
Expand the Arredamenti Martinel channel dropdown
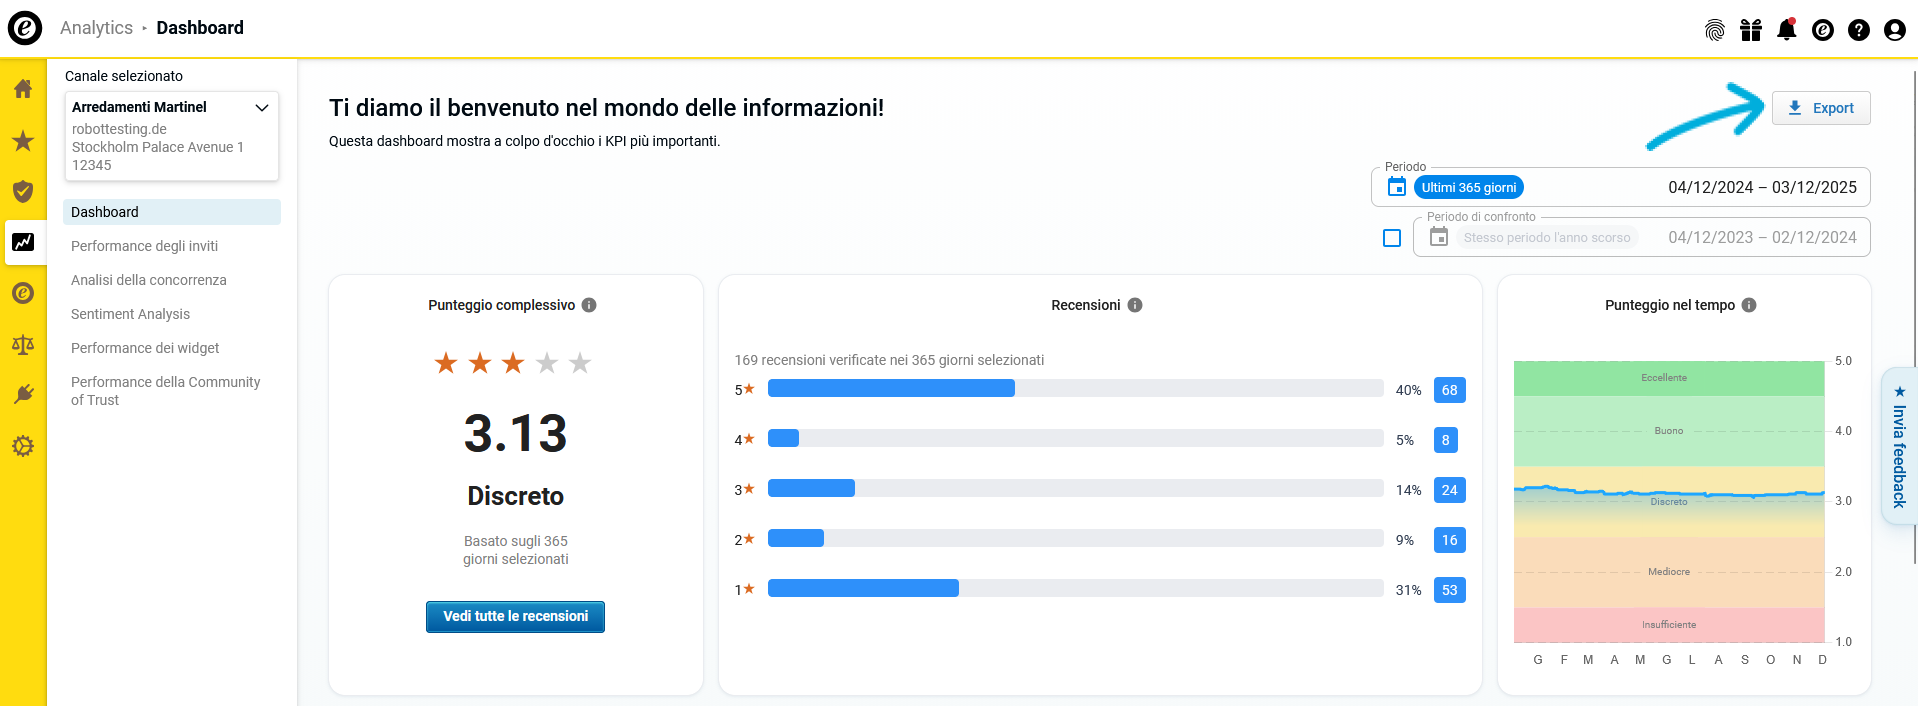point(262,107)
